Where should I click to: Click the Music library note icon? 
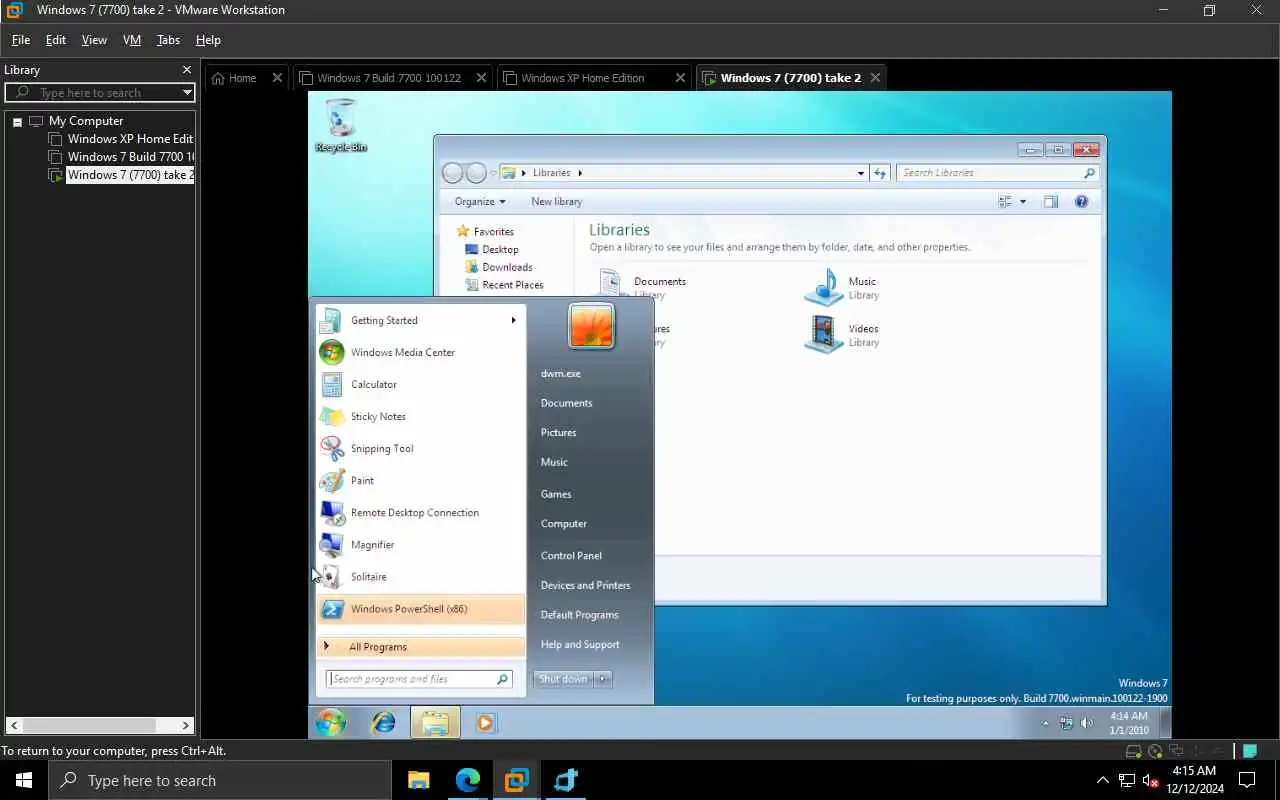pos(824,288)
